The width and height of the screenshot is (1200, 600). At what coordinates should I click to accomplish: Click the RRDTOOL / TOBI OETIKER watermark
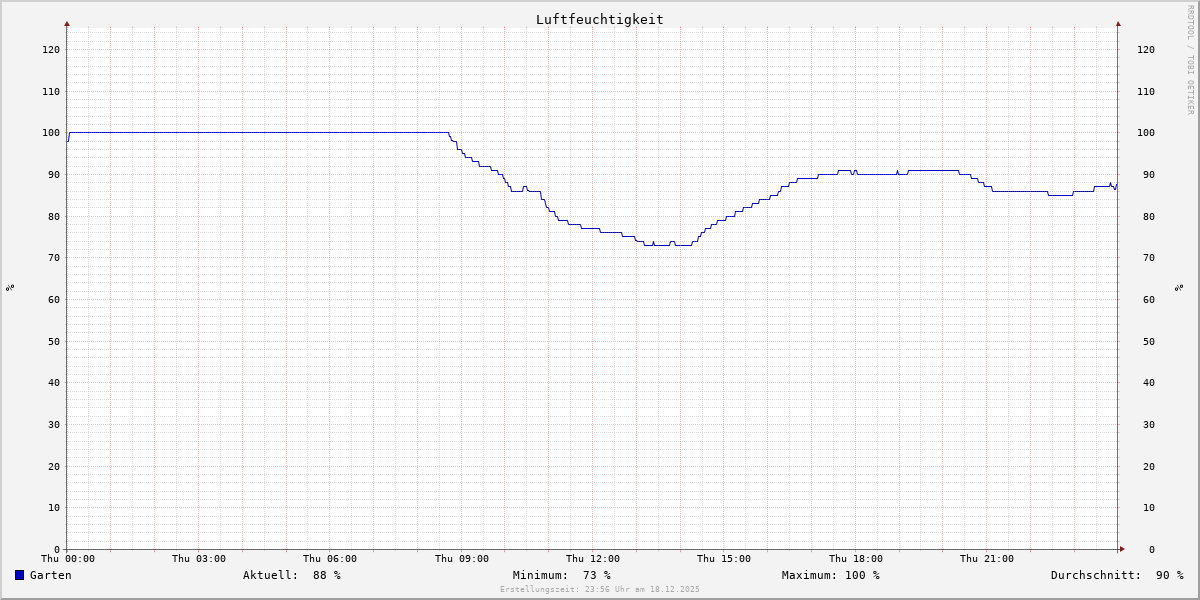pyautogui.click(x=1190, y=59)
